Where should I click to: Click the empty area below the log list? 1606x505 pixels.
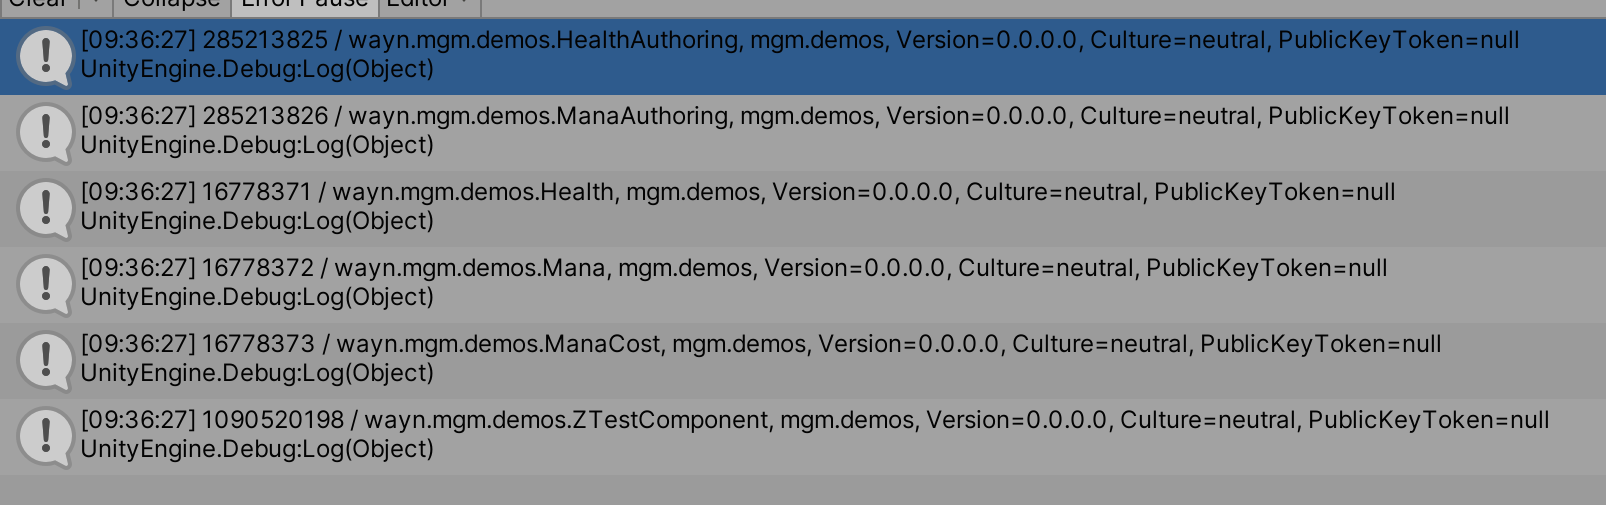click(800, 490)
